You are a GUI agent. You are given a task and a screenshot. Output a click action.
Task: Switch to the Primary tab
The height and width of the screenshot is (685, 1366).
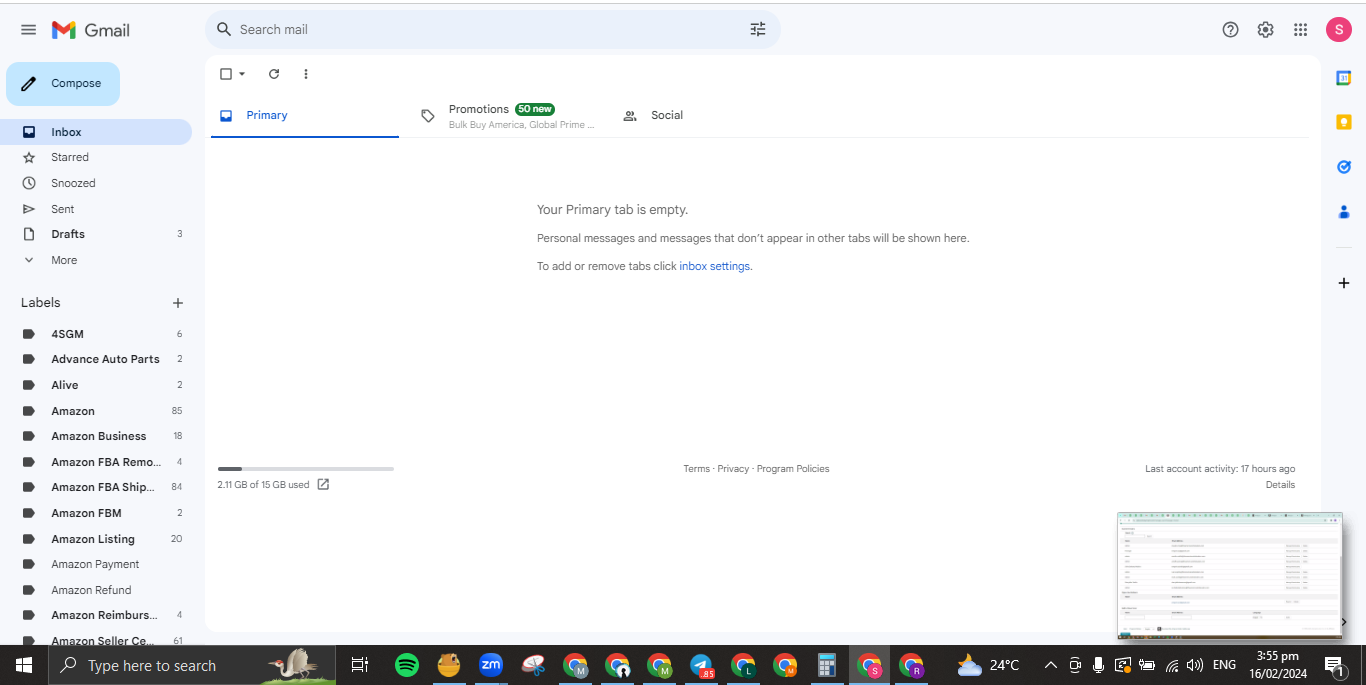pyautogui.click(x=305, y=116)
